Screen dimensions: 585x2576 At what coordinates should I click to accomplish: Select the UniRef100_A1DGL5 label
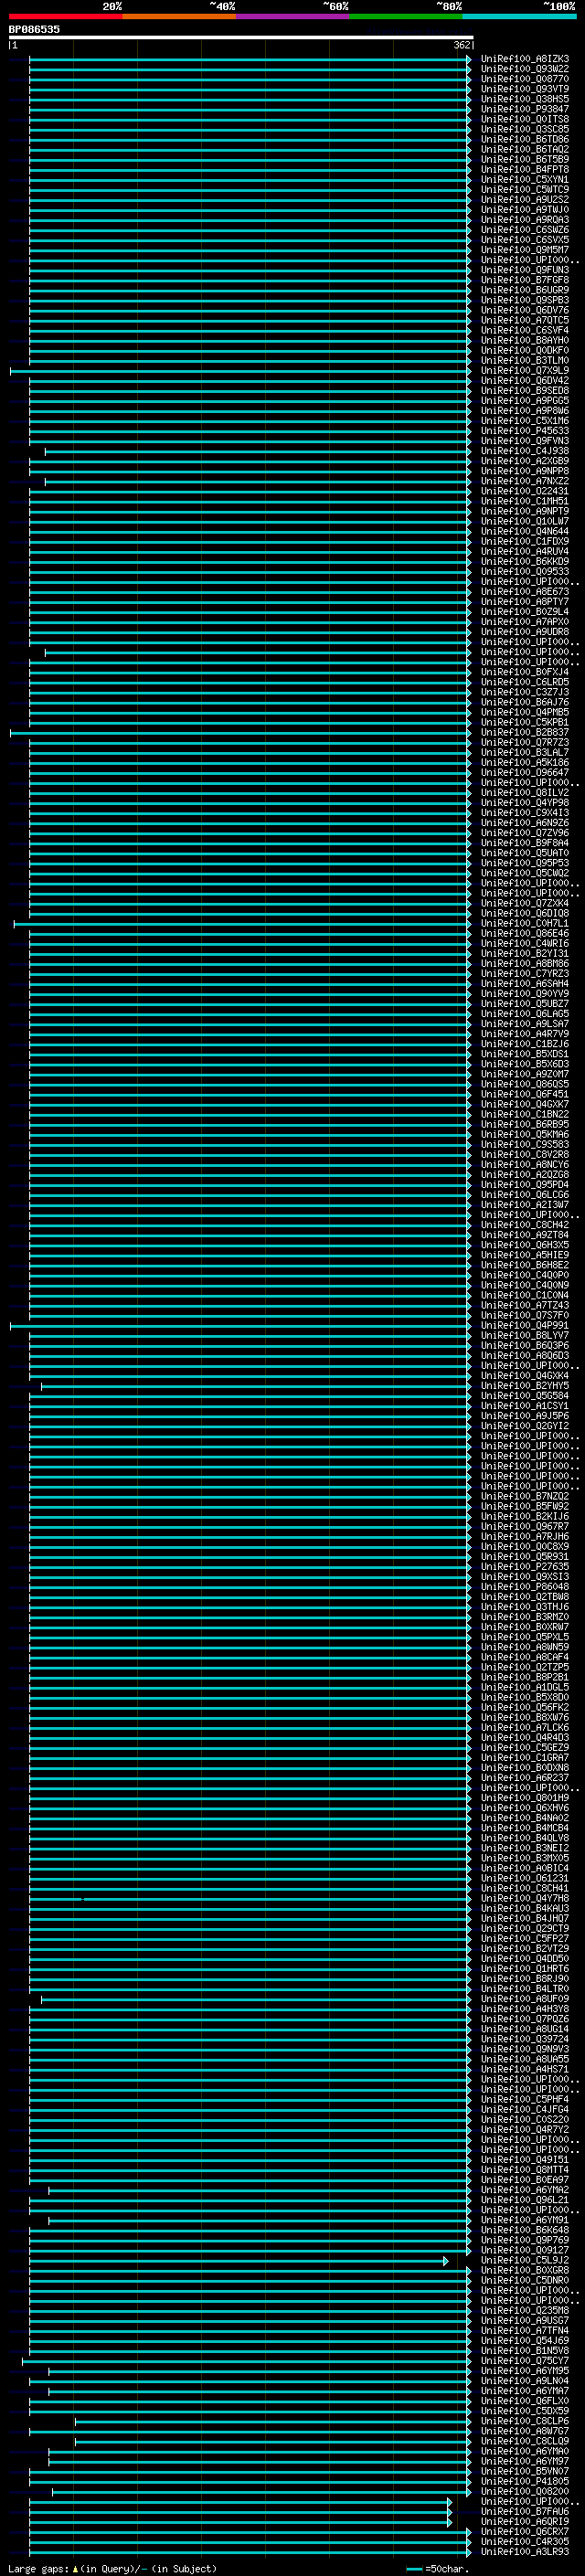point(525,1687)
